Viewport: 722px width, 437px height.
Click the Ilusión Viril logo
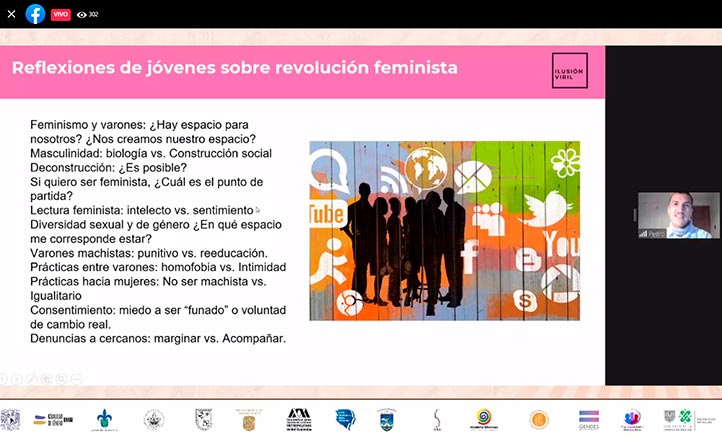click(x=570, y=70)
